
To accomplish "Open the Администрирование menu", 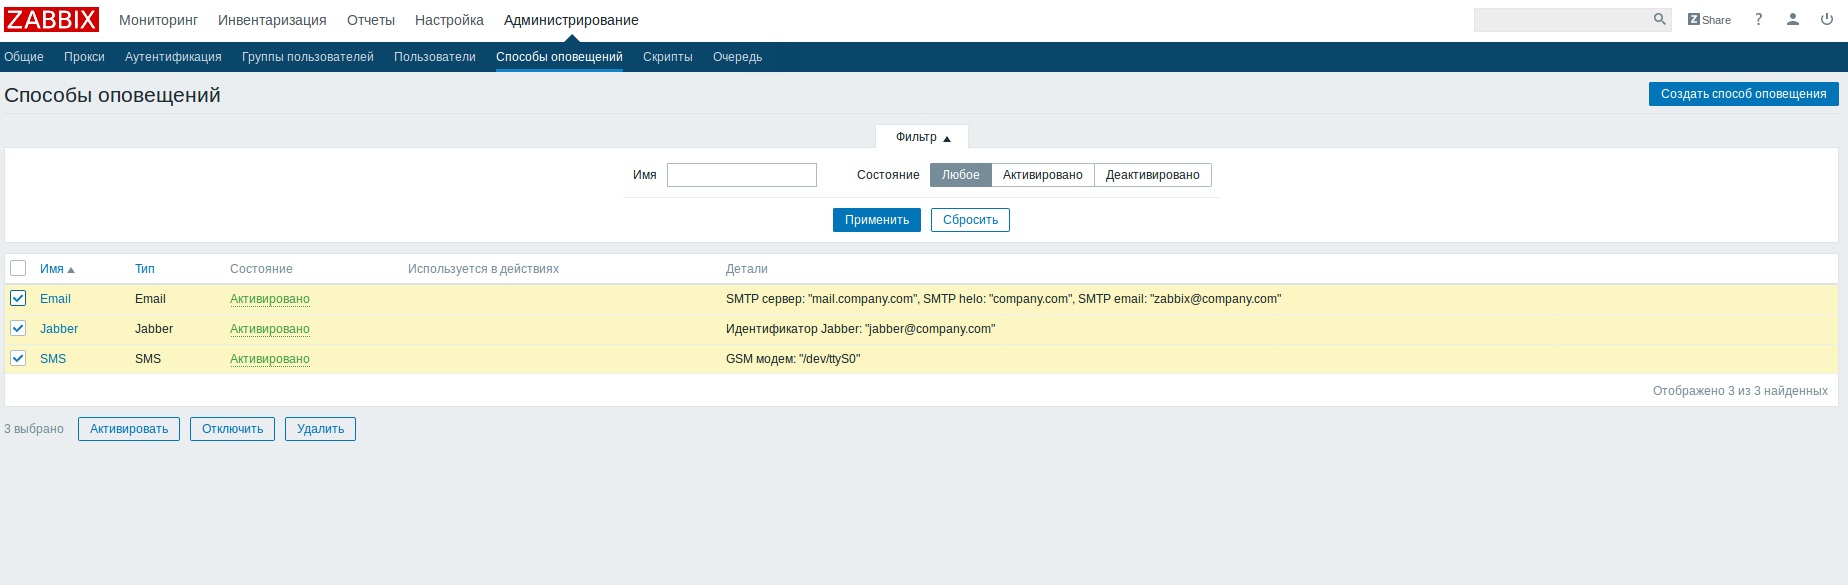I will 571,20.
